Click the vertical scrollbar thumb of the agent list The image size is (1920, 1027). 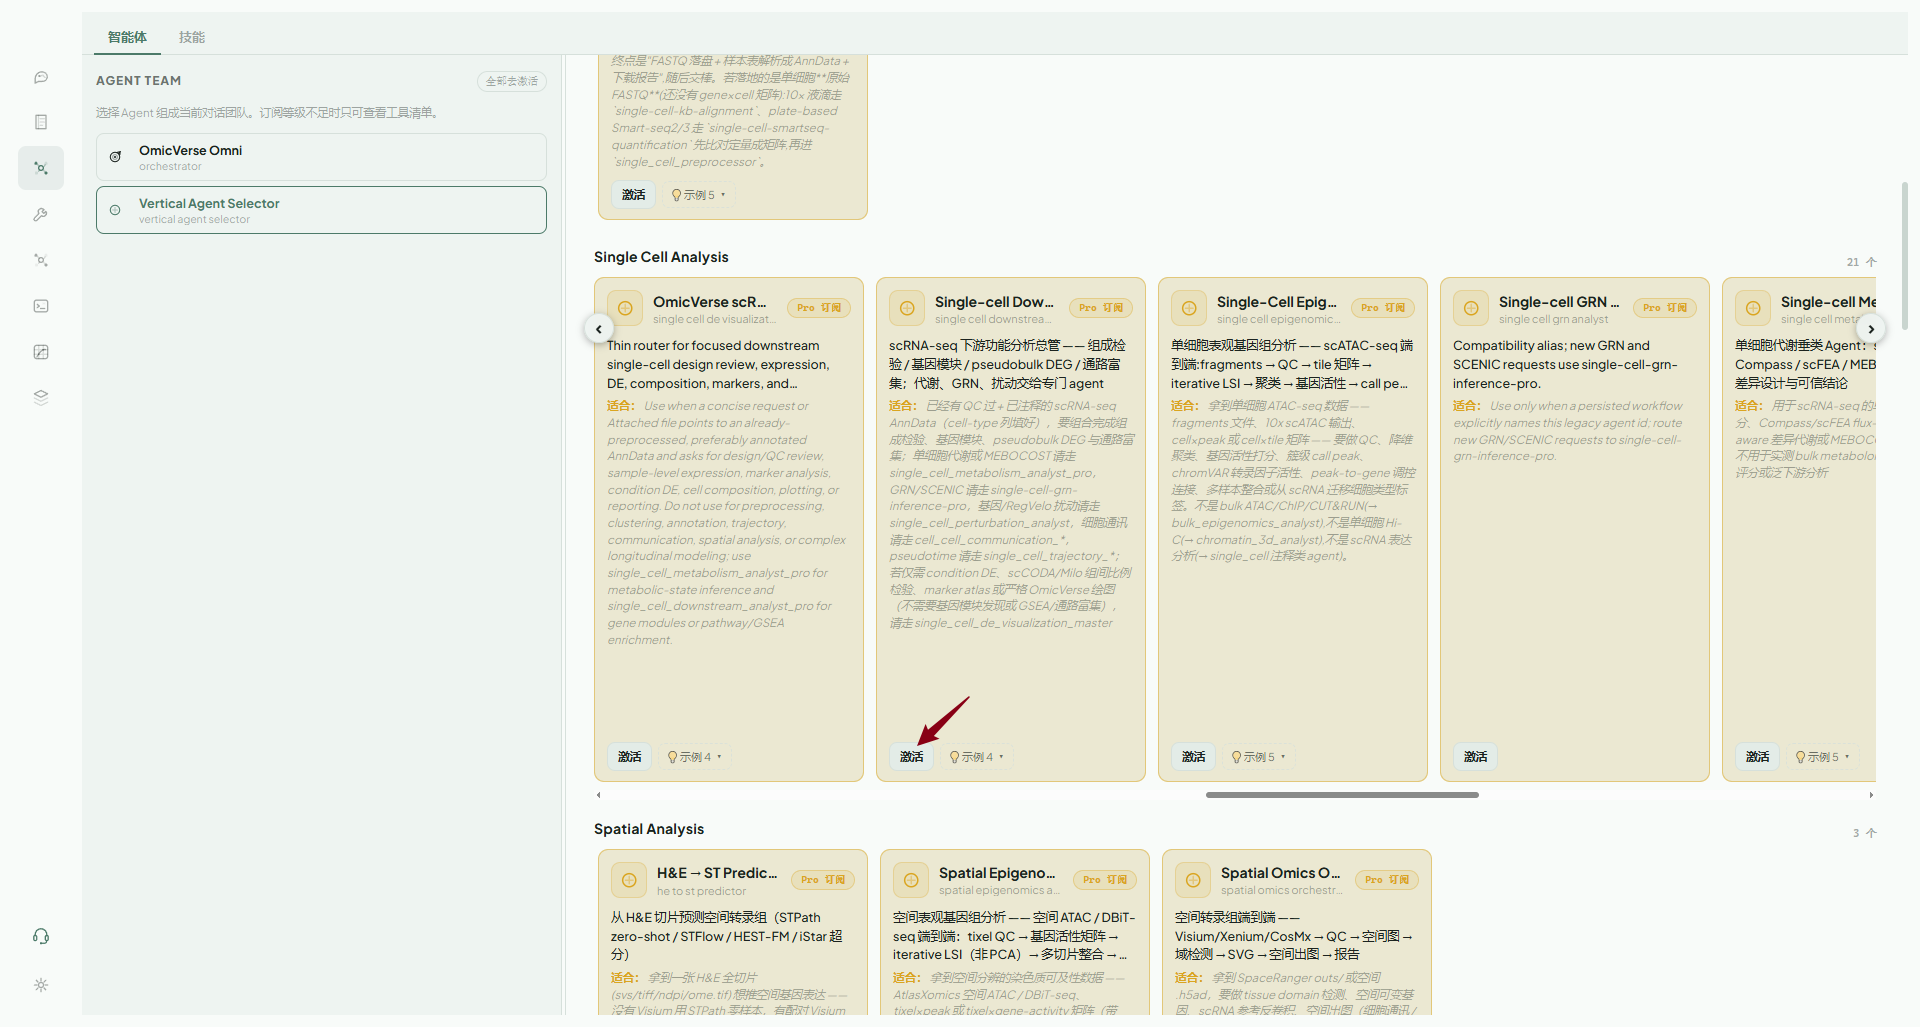[1904, 255]
